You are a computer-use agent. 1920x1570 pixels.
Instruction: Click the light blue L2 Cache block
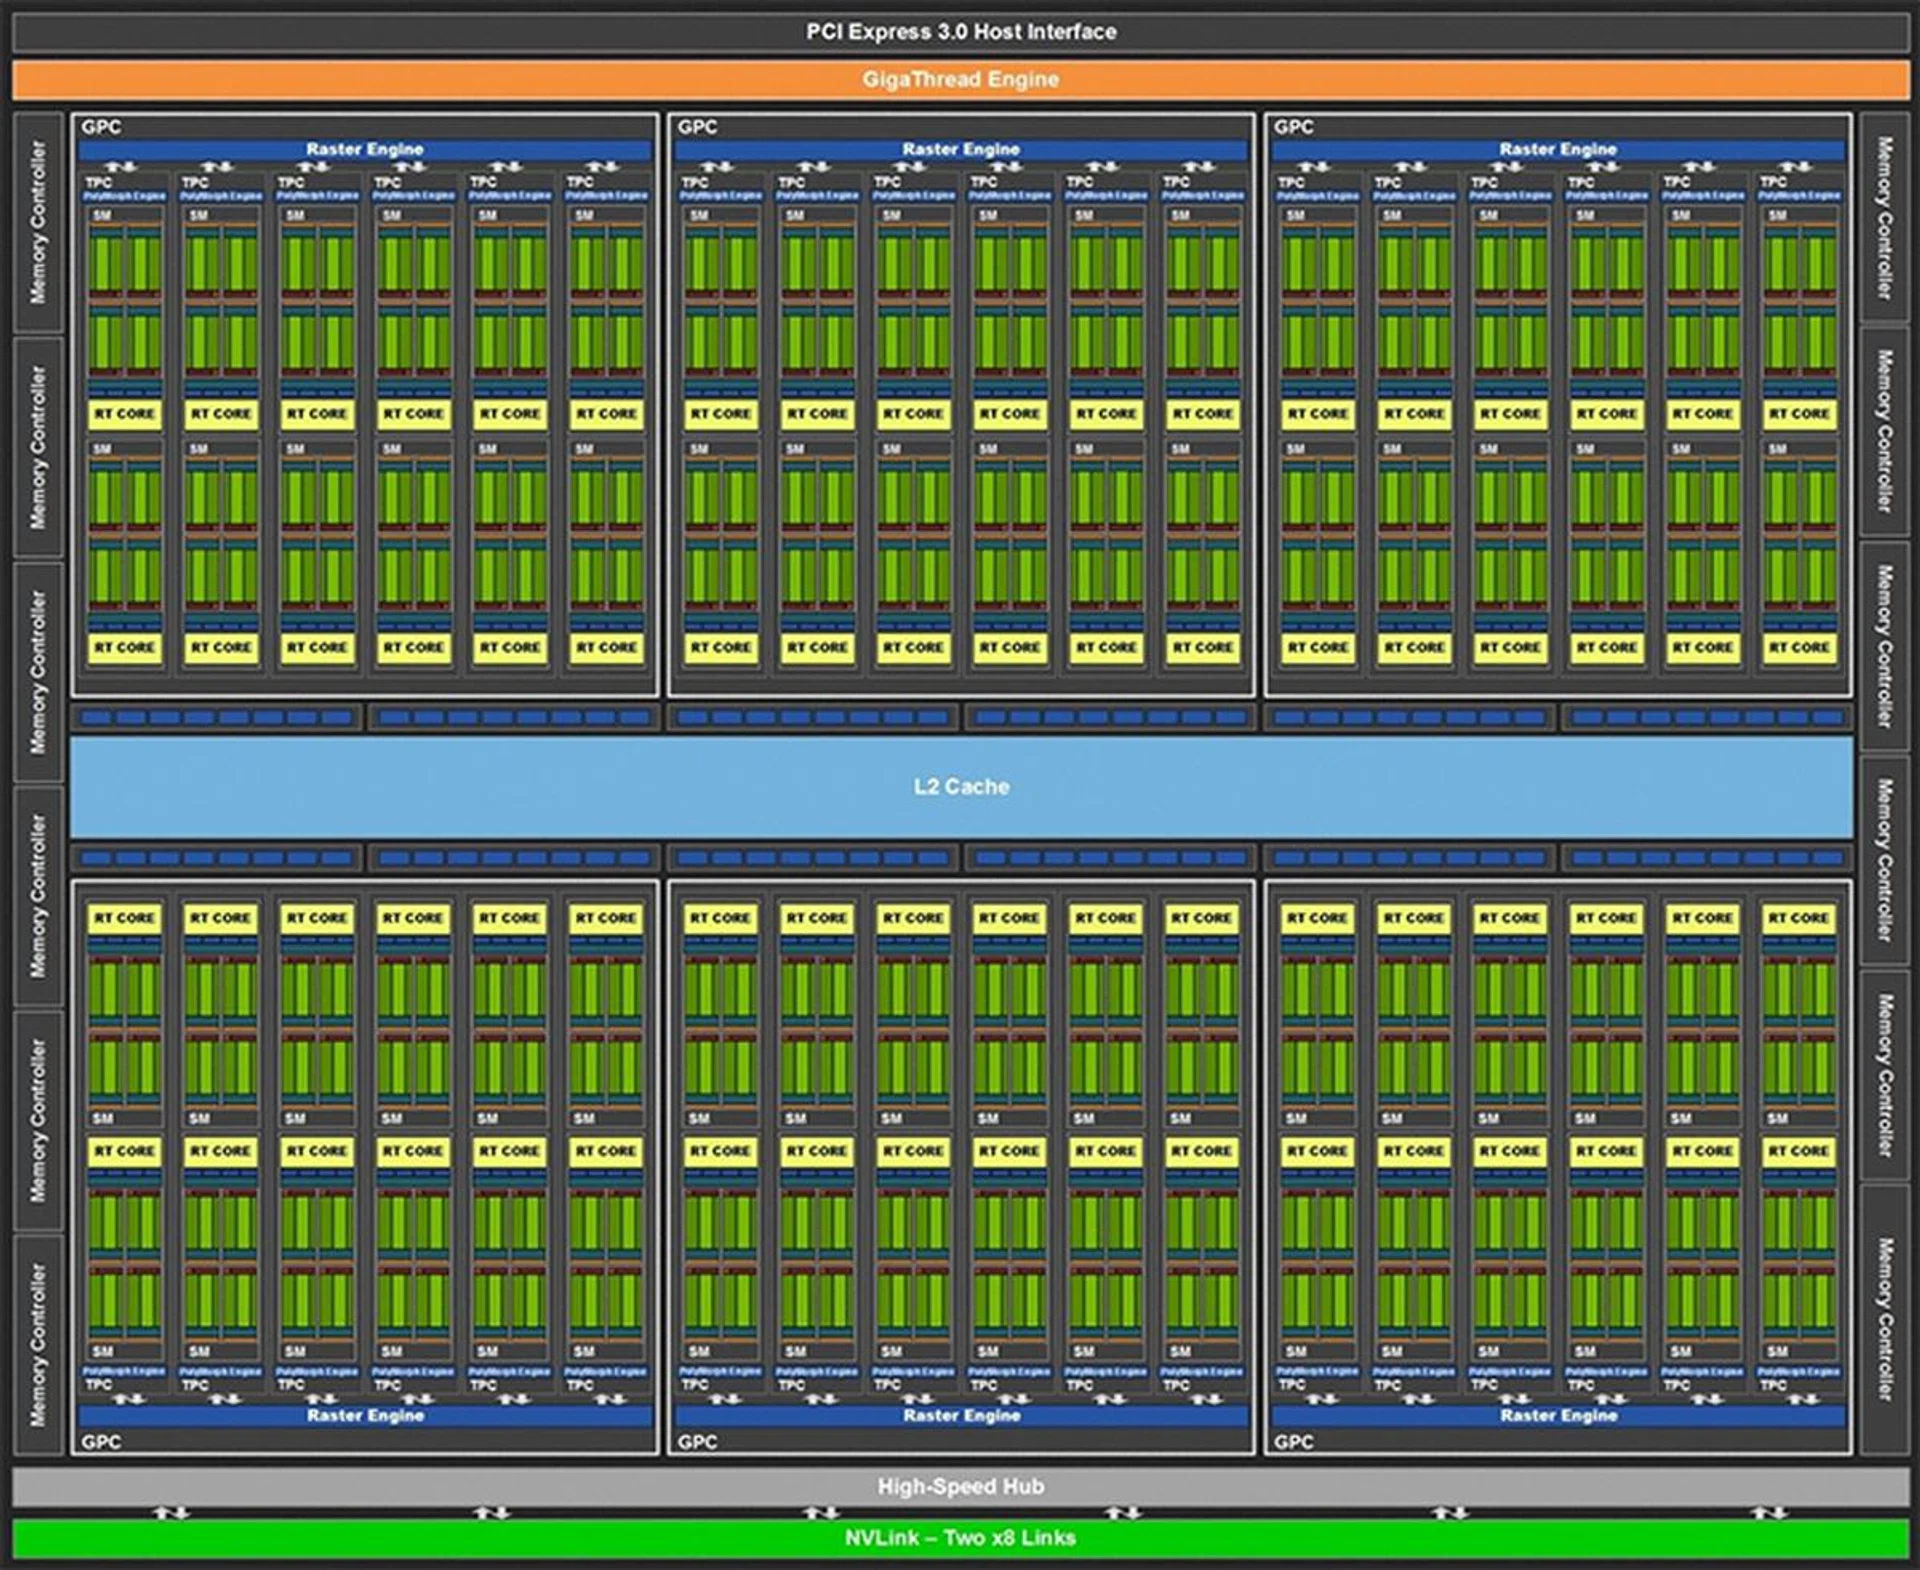[960, 787]
